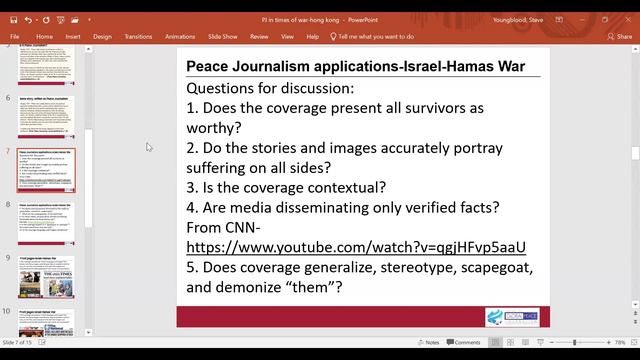Image resolution: width=640 pixels, height=360 pixels.
Task: Toggle the Notes pane from status bar
Action: (429, 342)
